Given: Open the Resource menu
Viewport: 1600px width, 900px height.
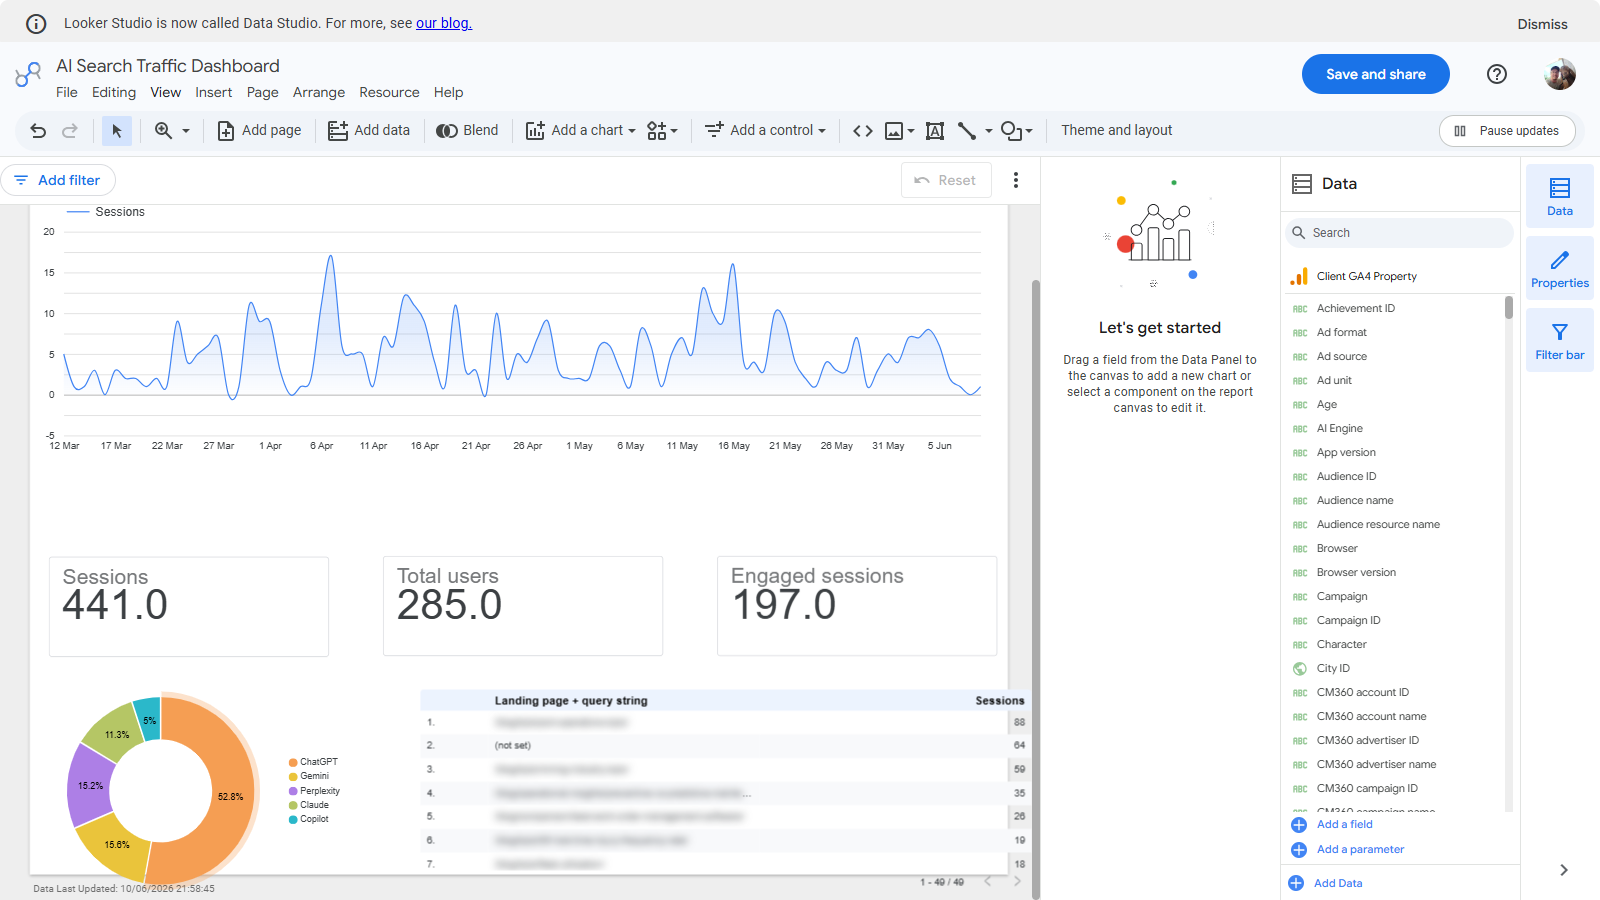Looking at the screenshot, I should 389,92.
